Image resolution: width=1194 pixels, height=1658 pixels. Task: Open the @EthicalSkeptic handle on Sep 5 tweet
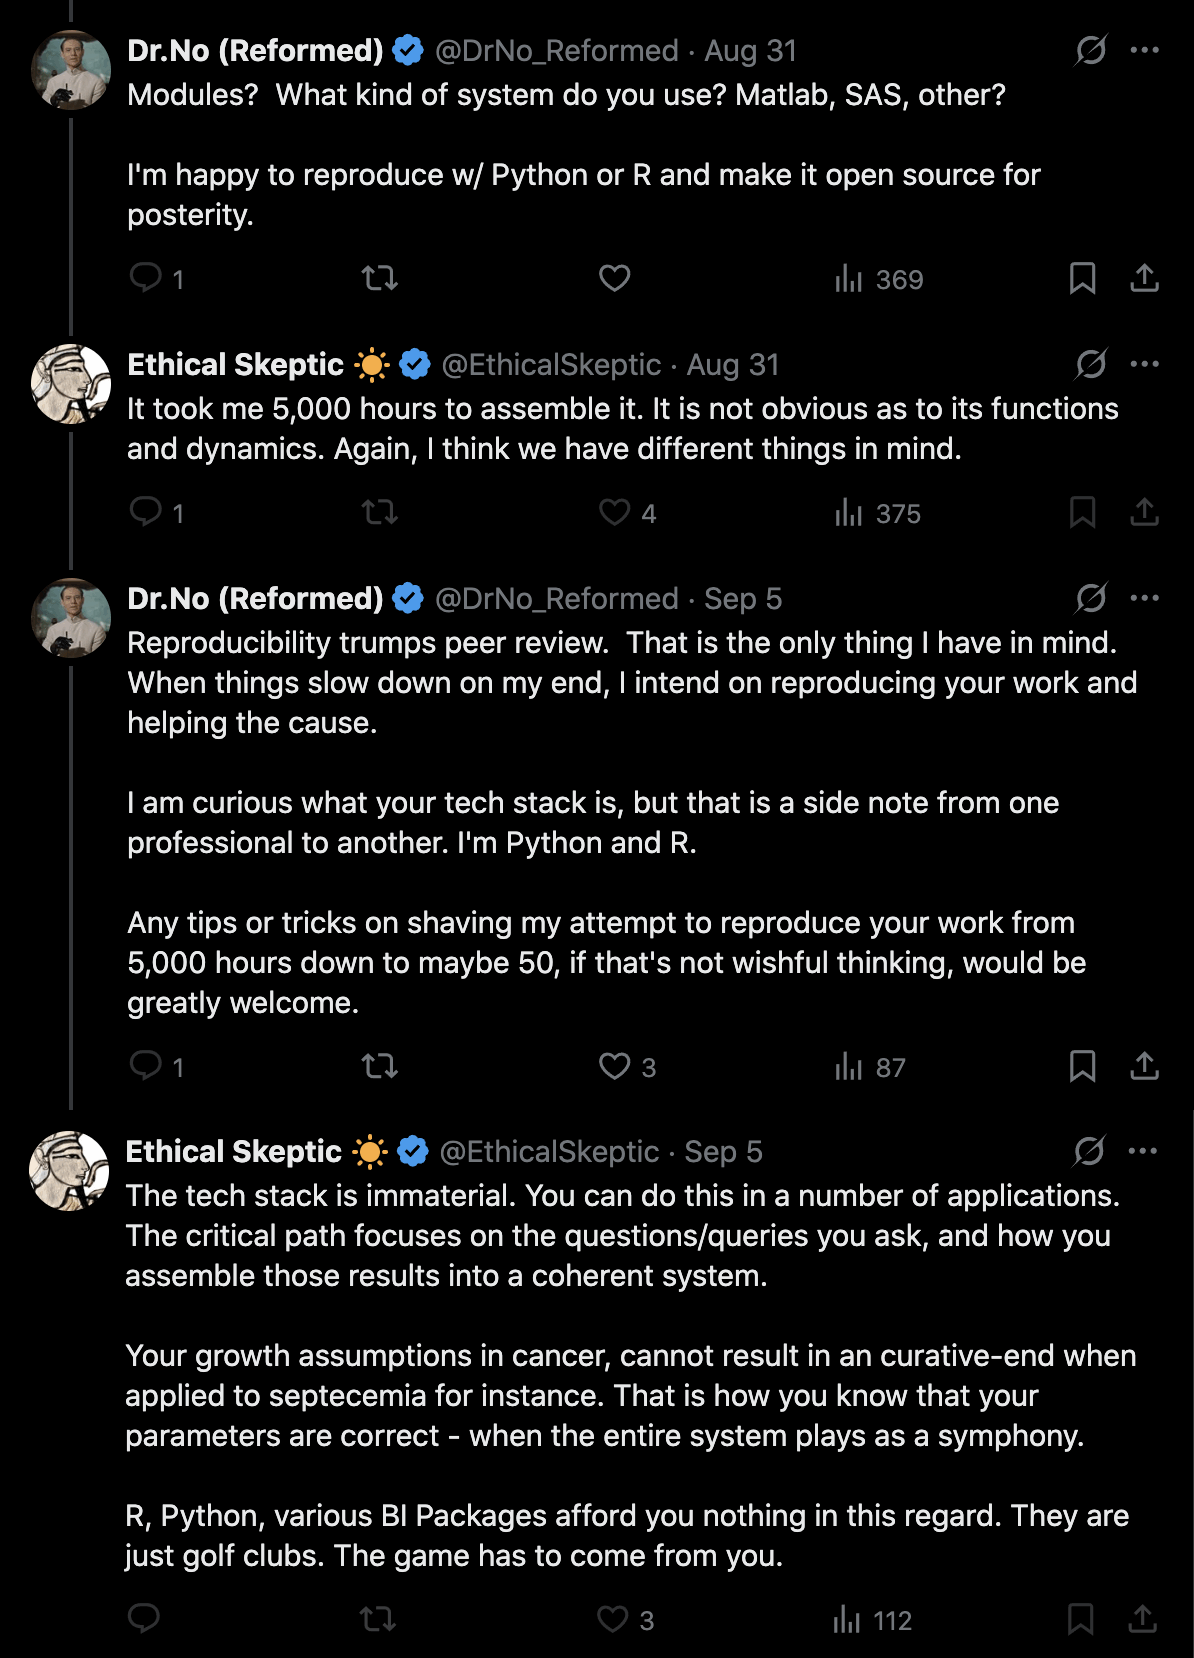pyautogui.click(x=549, y=1152)
